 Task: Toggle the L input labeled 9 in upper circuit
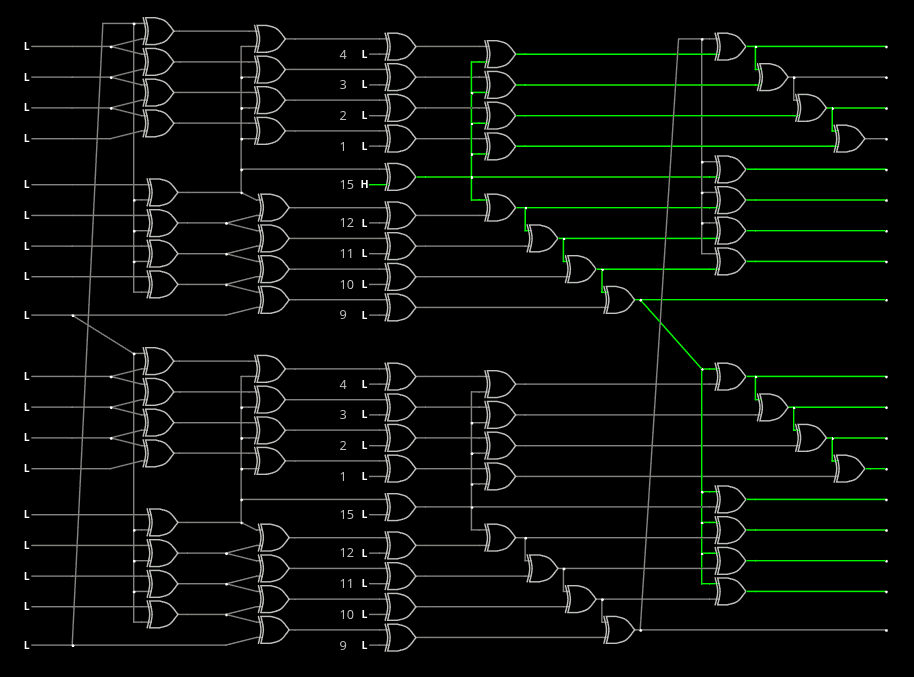(x=364, y=315)
